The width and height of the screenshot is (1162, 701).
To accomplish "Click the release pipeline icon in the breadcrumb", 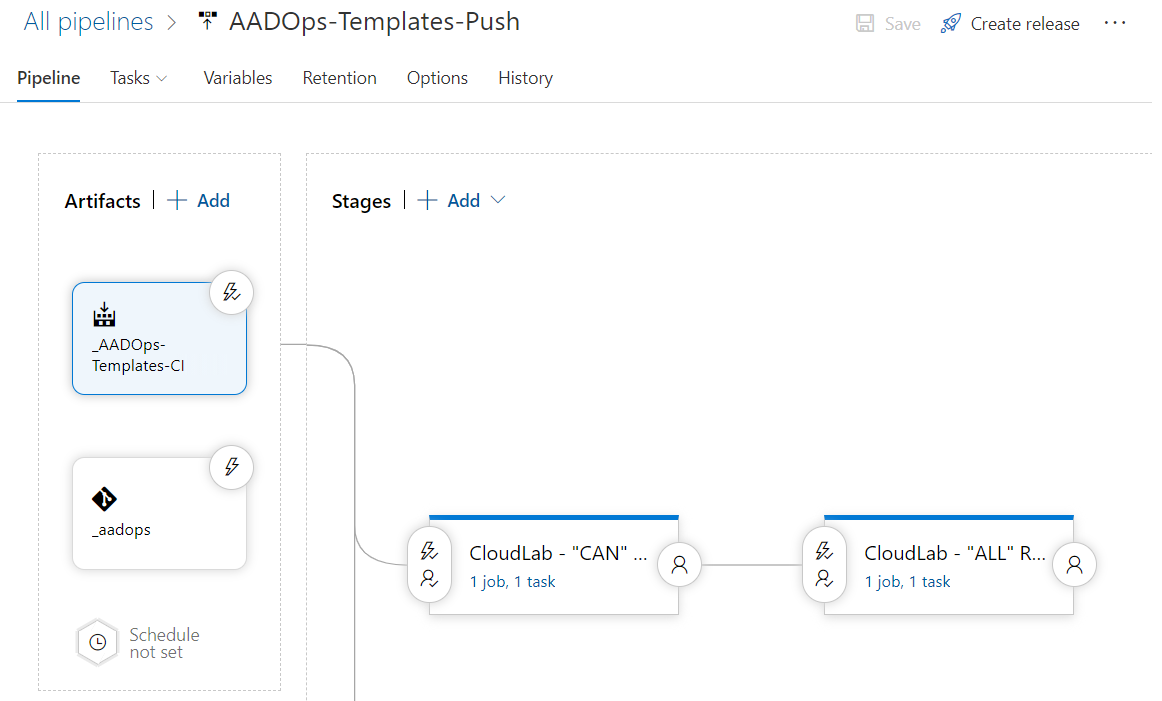I will tap(207, 19).
